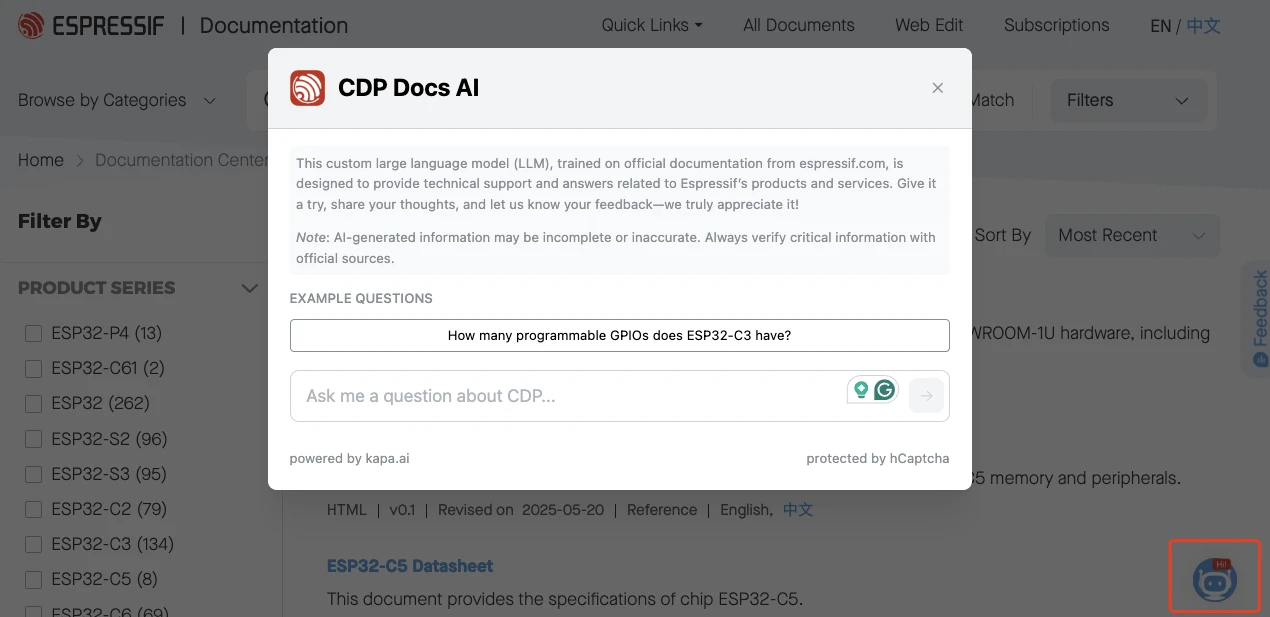Collapse the PRODUCT SERIES section
1270x617 pixels.
(249, 288)
